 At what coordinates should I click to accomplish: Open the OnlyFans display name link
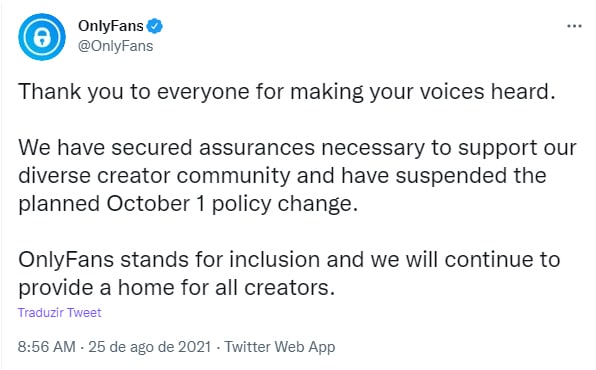point(111,26)
